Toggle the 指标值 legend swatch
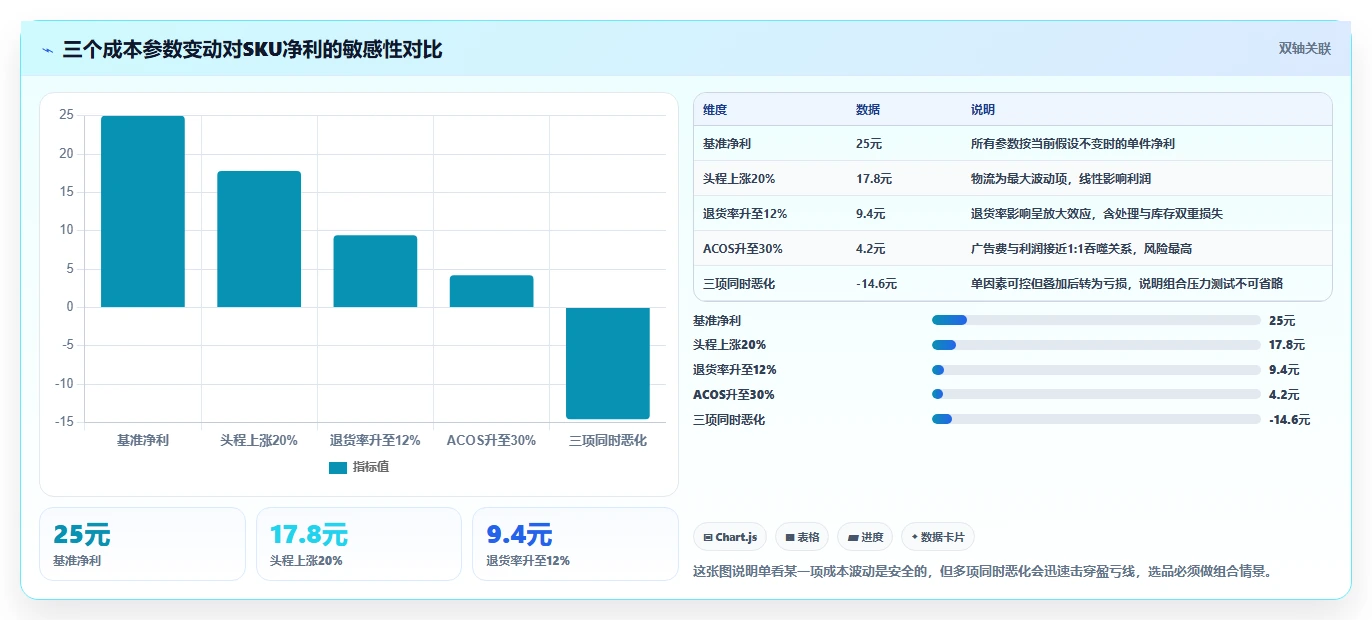 coord(338,467)
